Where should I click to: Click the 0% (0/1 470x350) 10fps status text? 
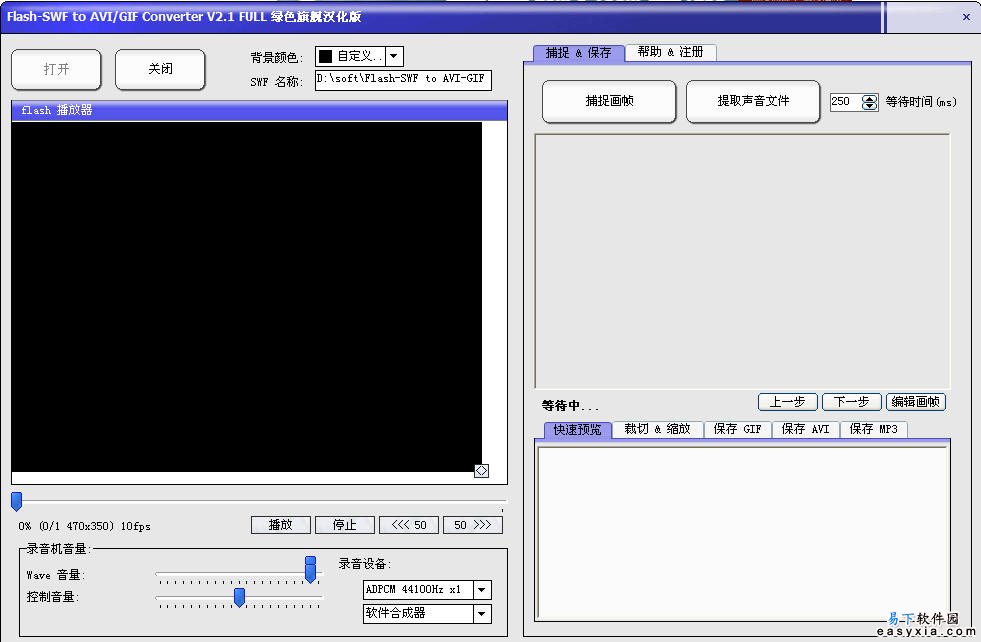(84, 526)
